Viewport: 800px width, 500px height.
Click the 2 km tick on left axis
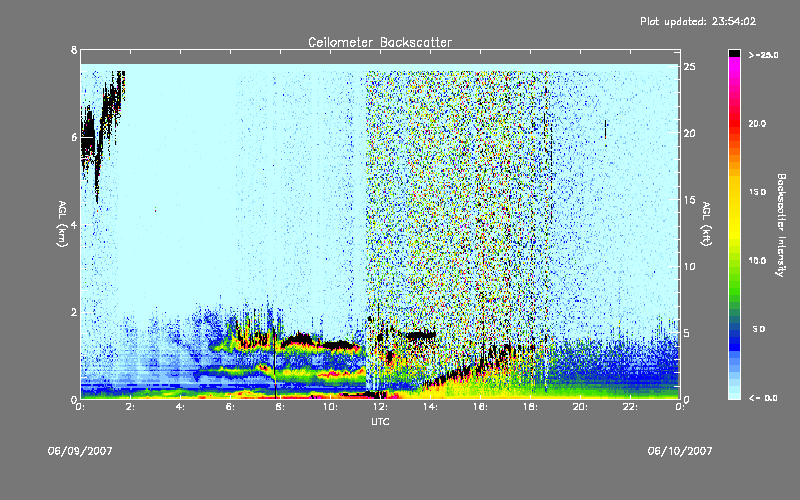point(74,312)
